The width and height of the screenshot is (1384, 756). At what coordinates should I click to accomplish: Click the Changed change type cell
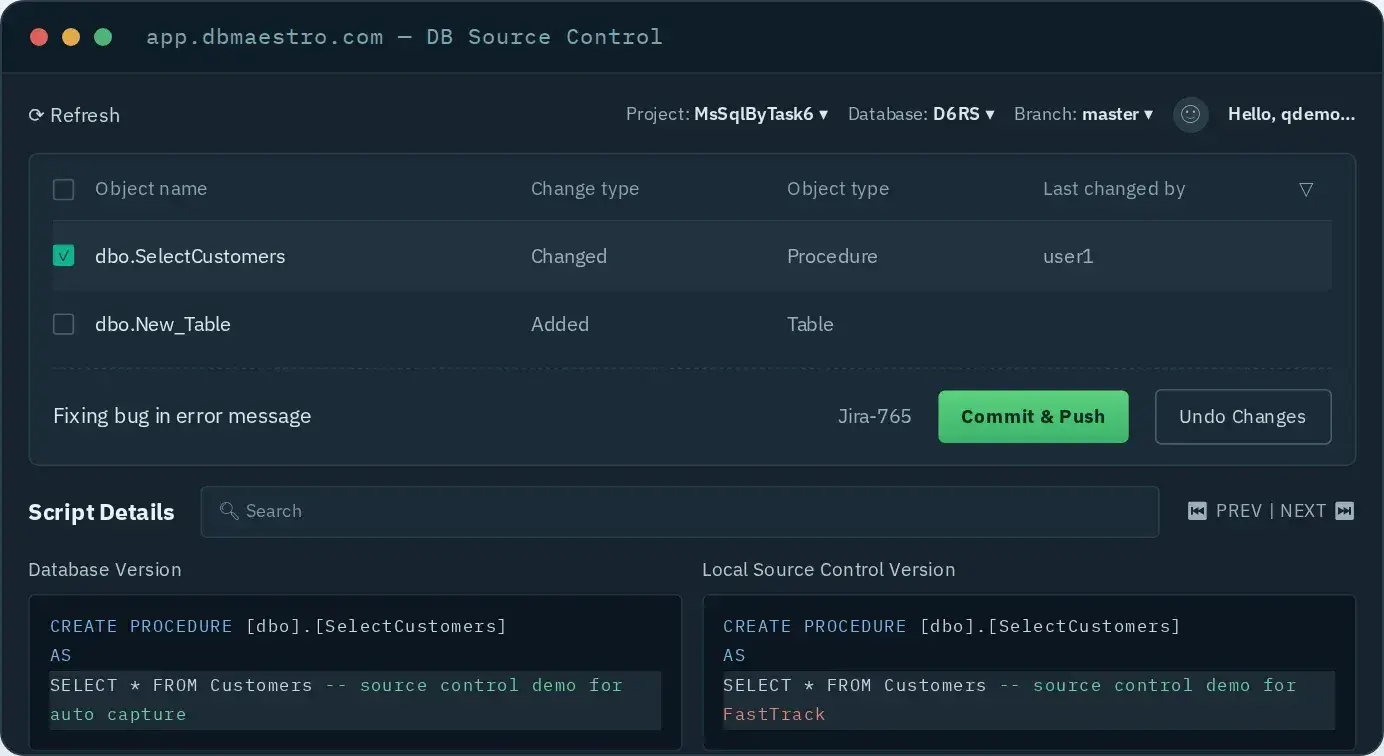coord(569,256)
